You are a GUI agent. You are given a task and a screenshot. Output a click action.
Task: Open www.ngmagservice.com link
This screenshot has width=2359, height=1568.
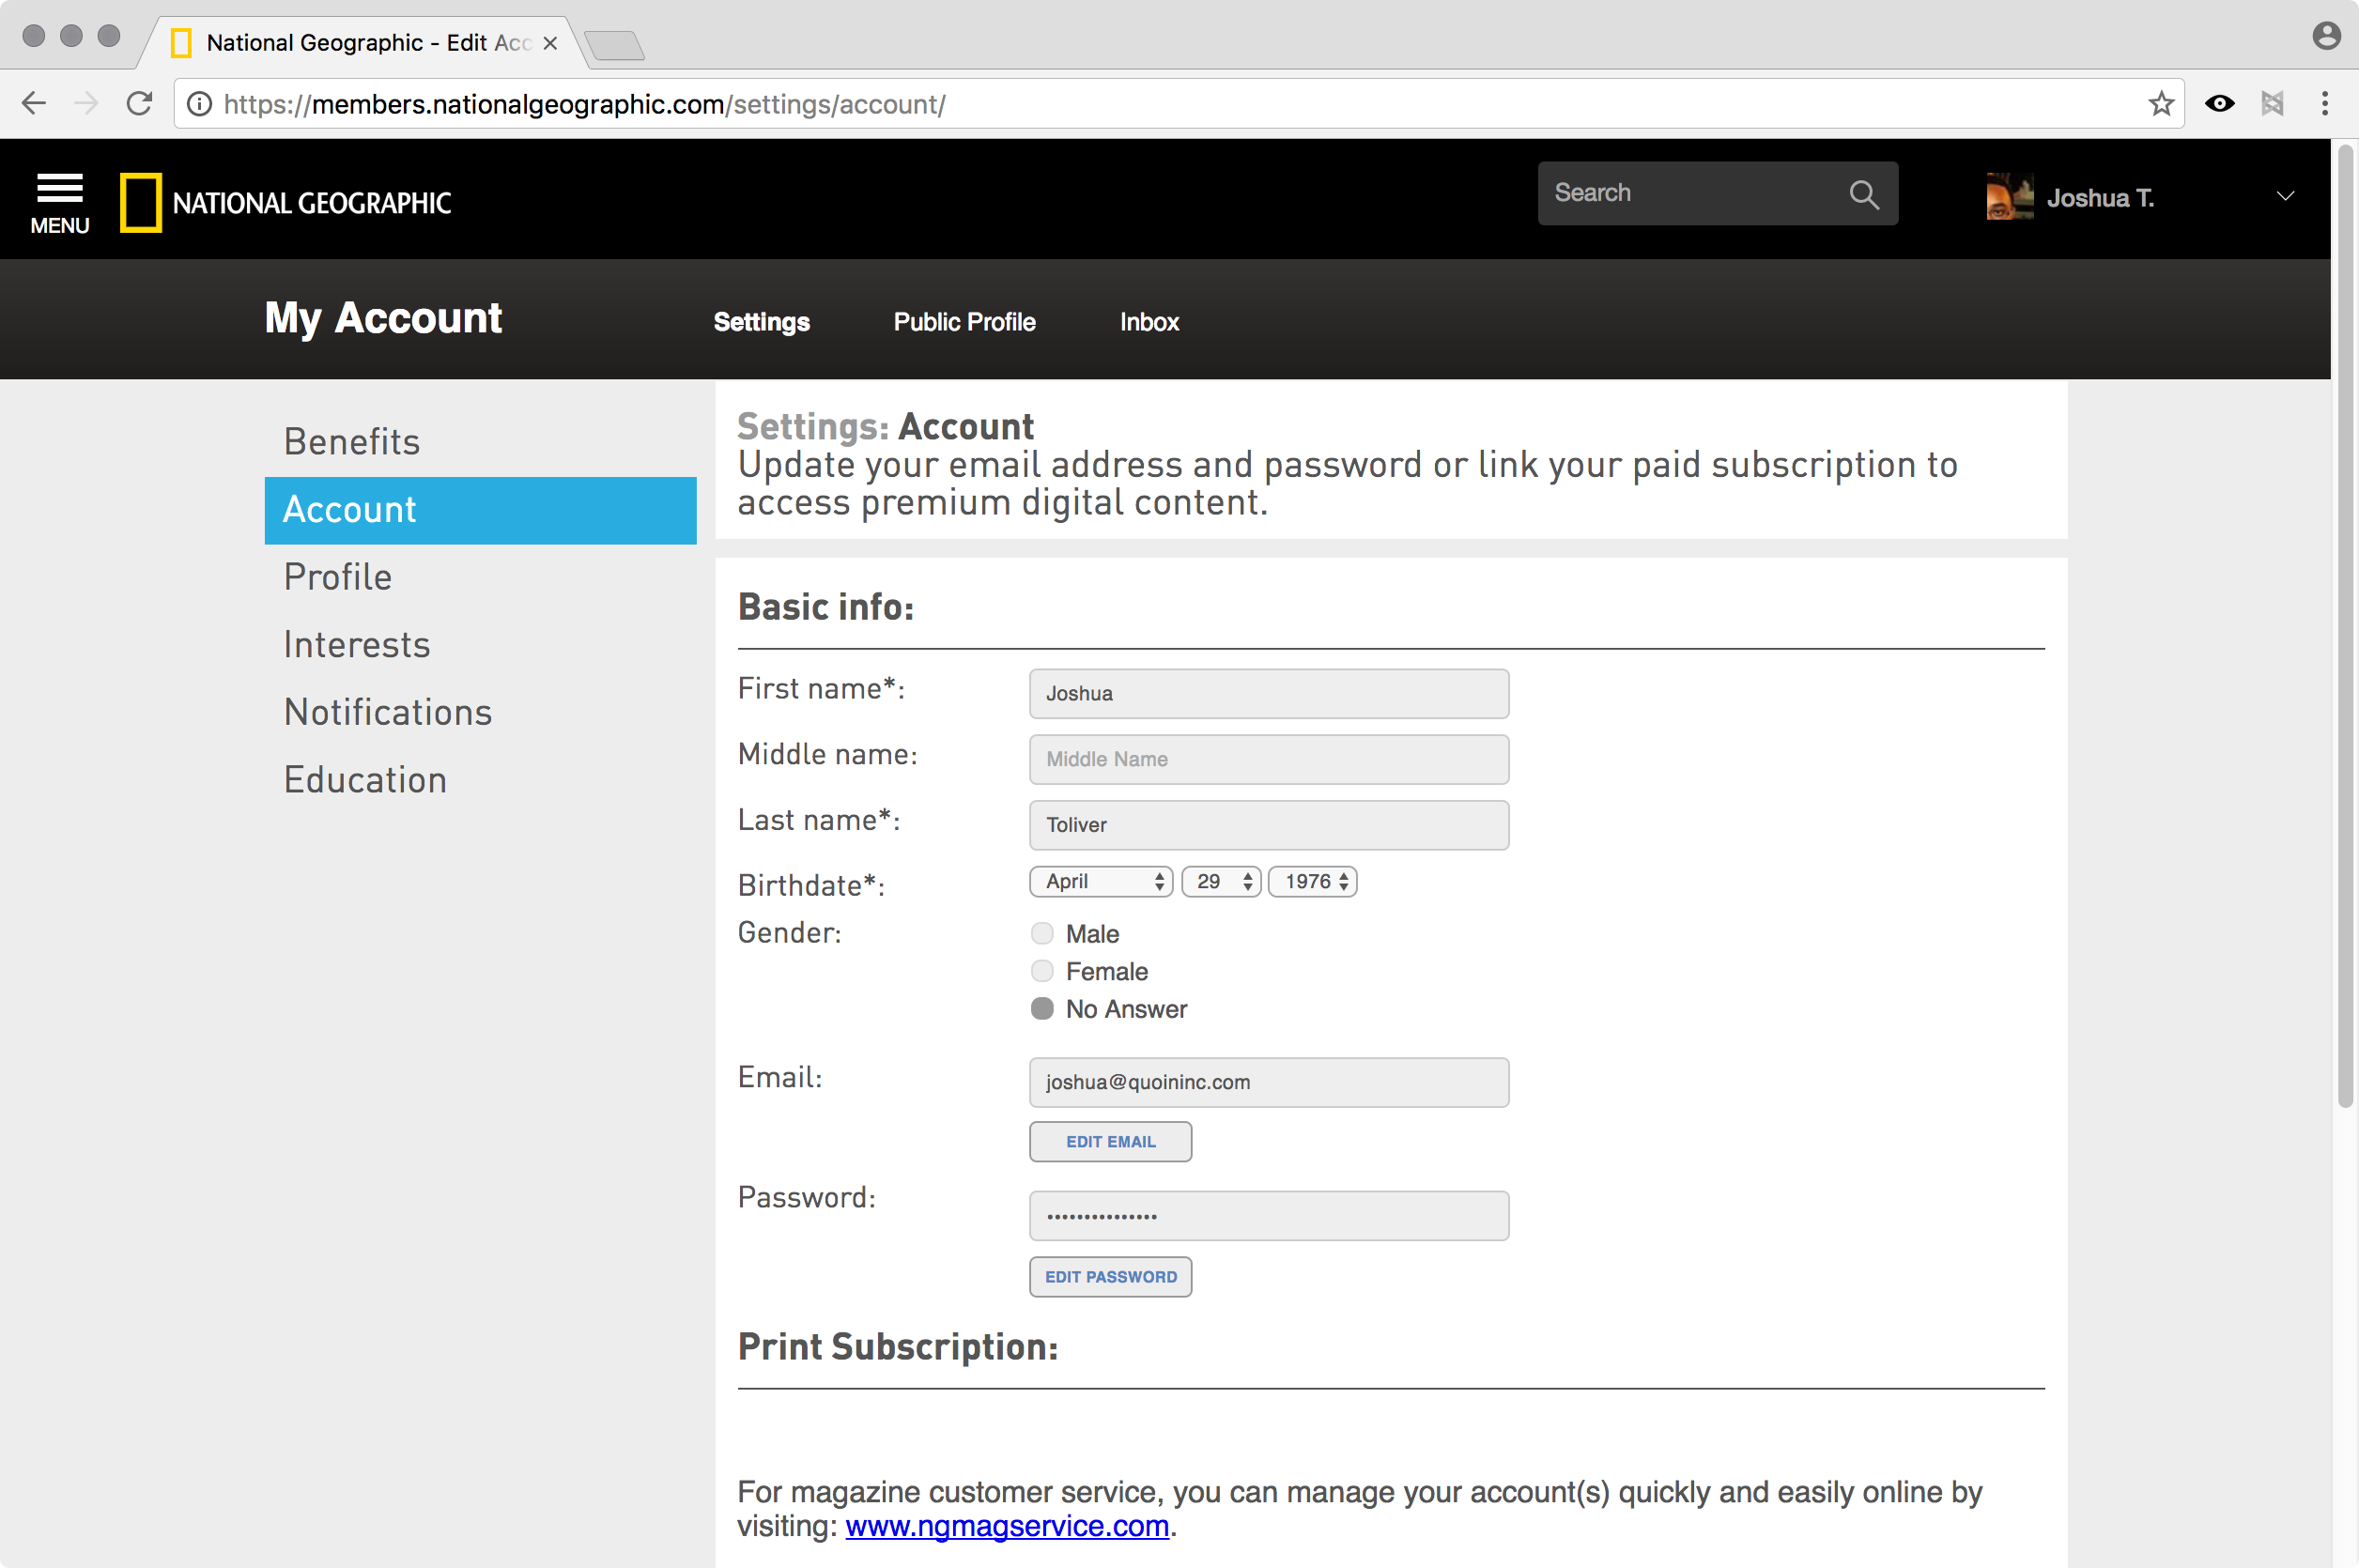point(1007,1526)
